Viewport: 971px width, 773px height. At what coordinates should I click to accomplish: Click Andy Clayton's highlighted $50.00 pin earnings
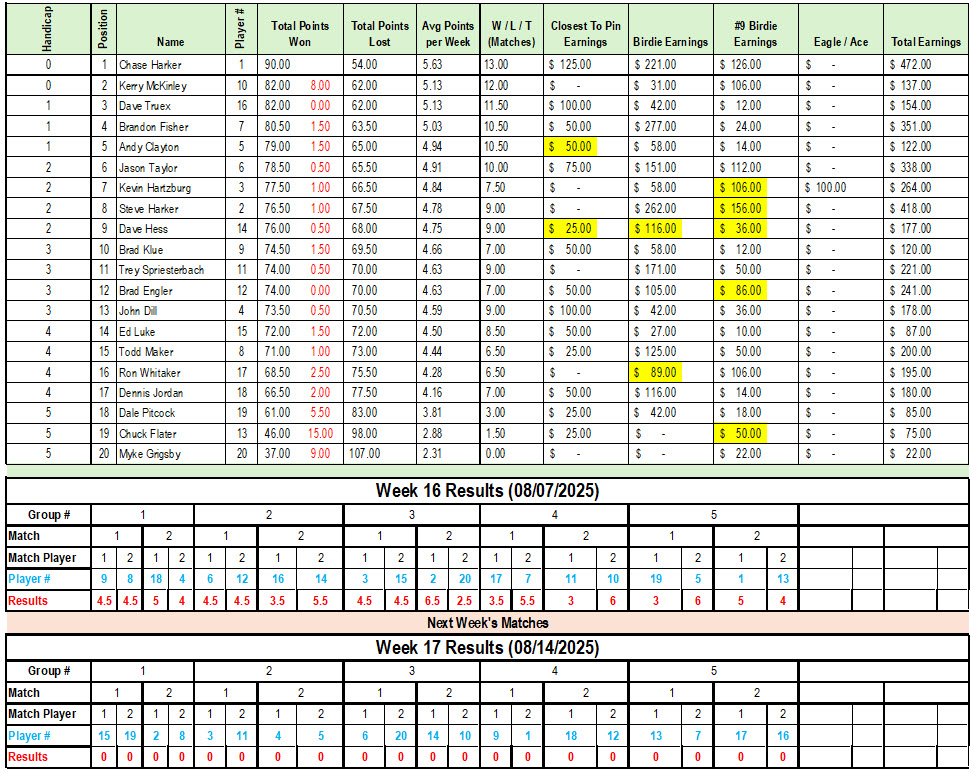(x=572, y=146)
